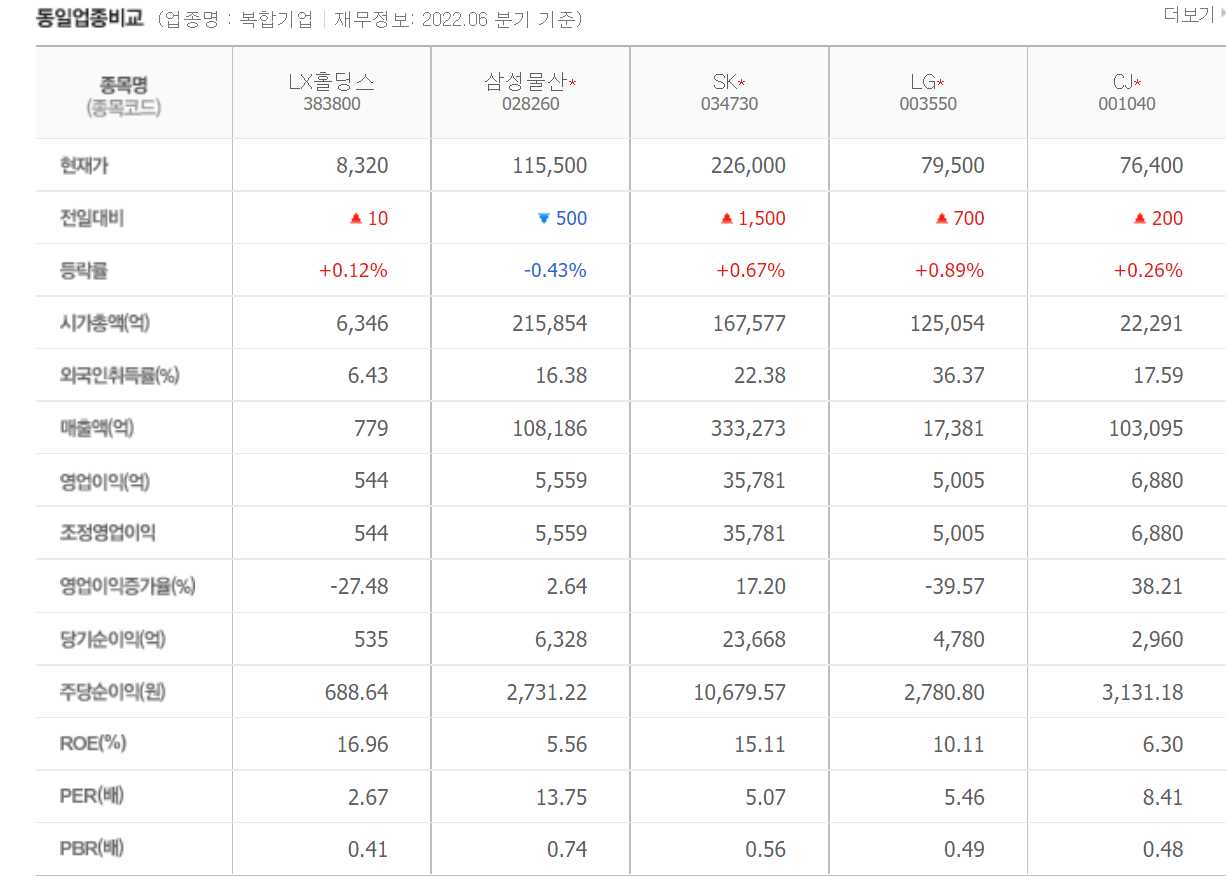Select the 종목명 header cell

click(x=134, y=93)
